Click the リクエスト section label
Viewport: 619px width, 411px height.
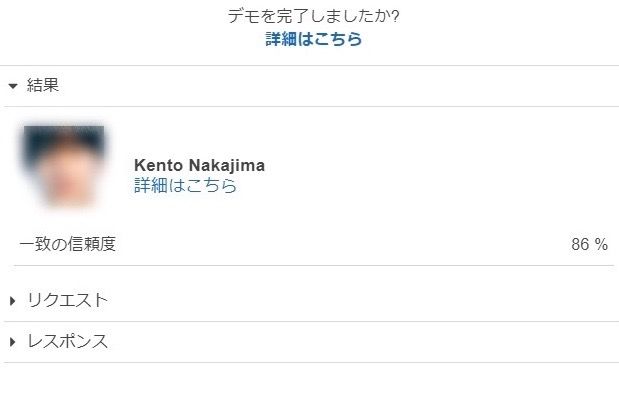[67, 301]
